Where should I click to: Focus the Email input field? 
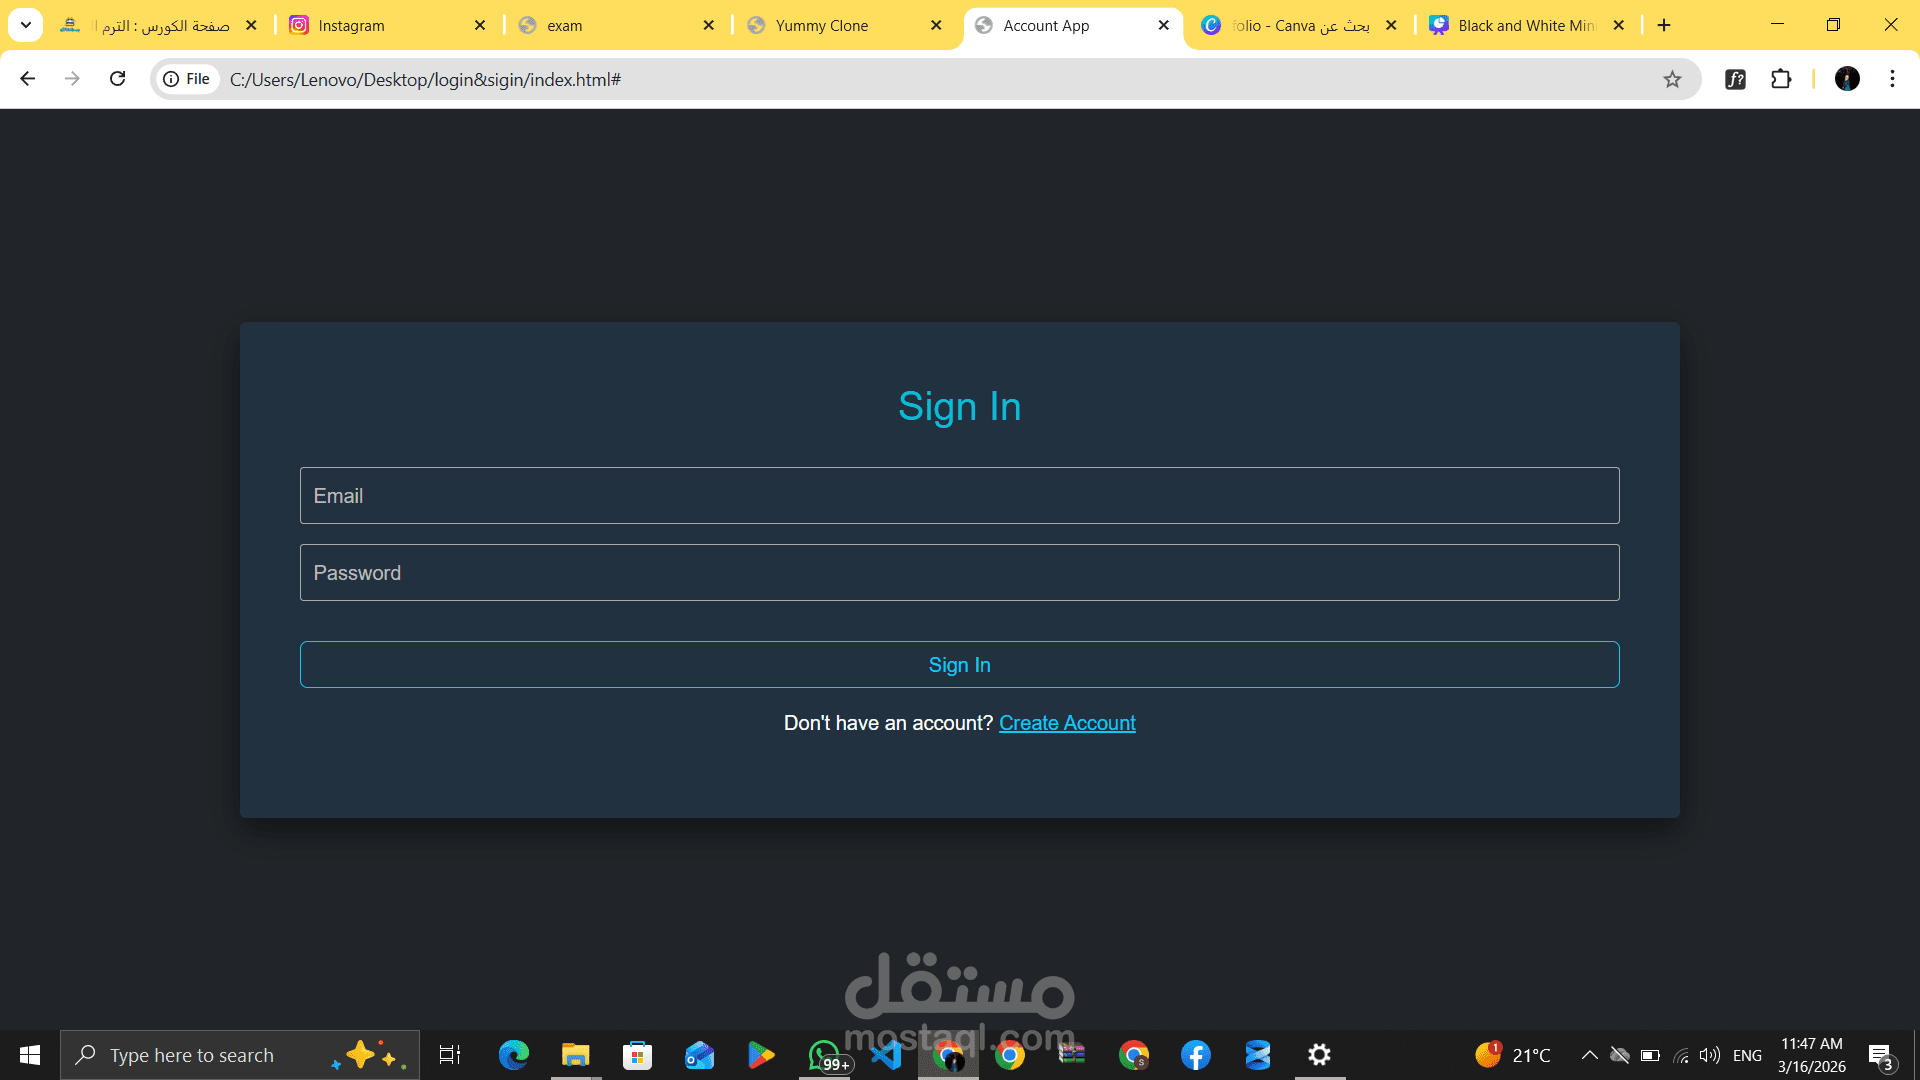click(x=959, y=496)
